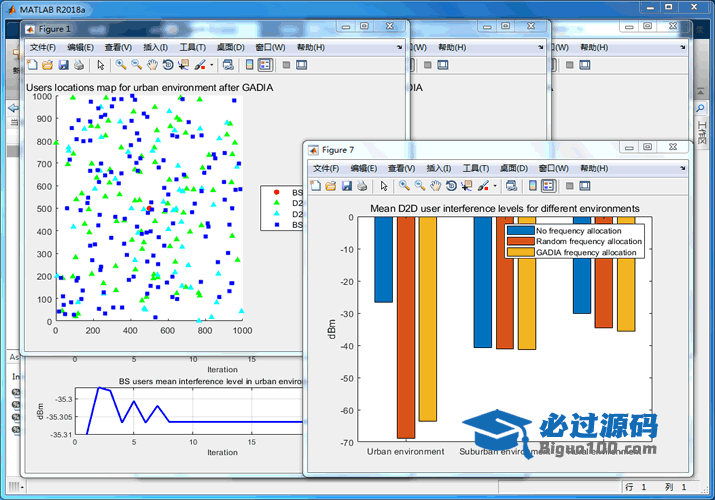Click Show Plot Tools in Figure 1
This screenshot has width=715, height=500.
pyautogui.click(x=301, y=65)
